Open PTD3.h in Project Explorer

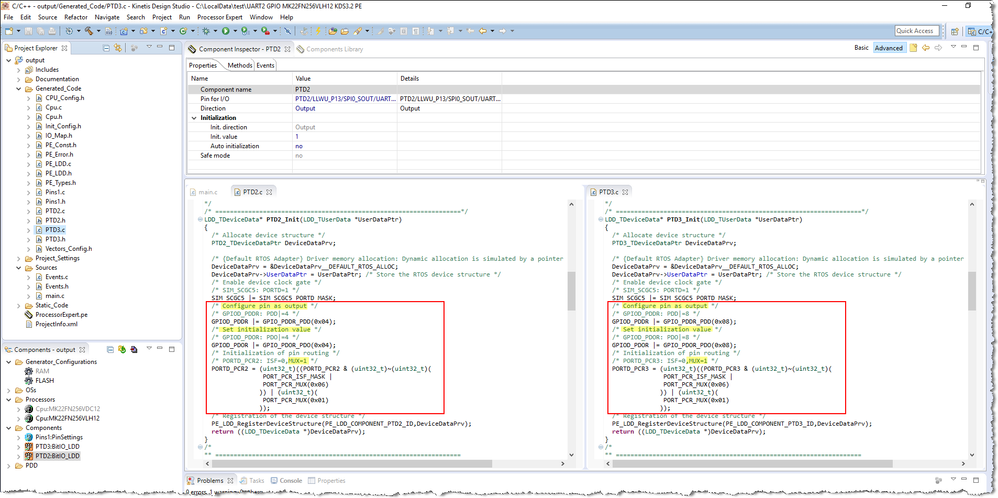point(54,239)
